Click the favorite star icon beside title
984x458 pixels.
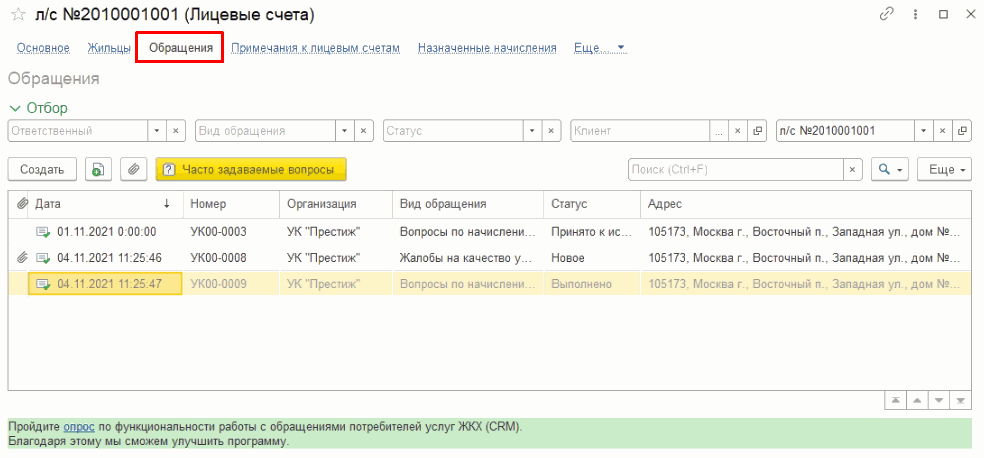16,15
